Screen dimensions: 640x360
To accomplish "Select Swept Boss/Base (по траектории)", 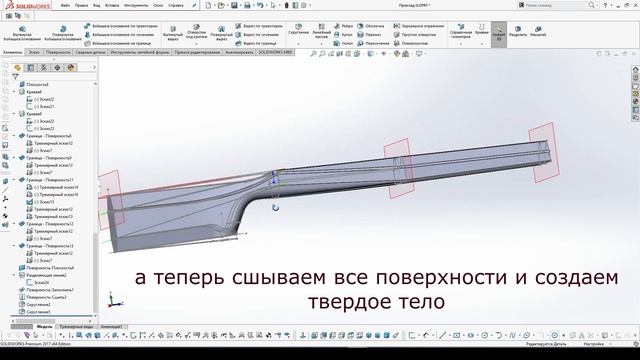I will coord(121,26).
